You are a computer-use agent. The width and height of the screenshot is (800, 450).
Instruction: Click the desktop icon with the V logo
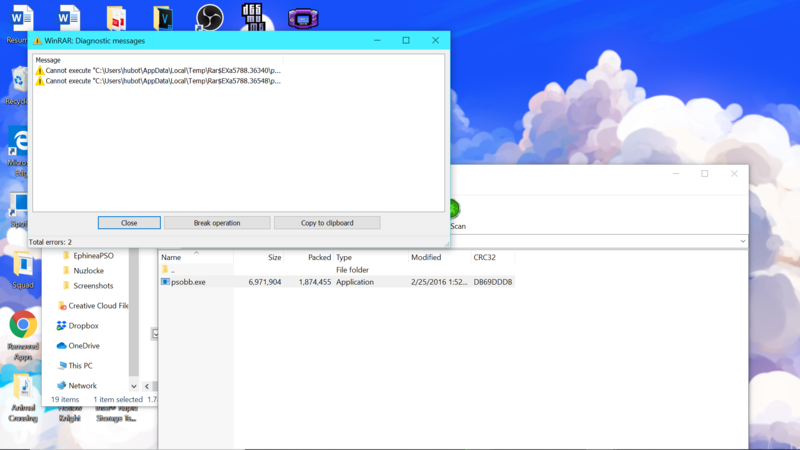[x=163, y=18]
